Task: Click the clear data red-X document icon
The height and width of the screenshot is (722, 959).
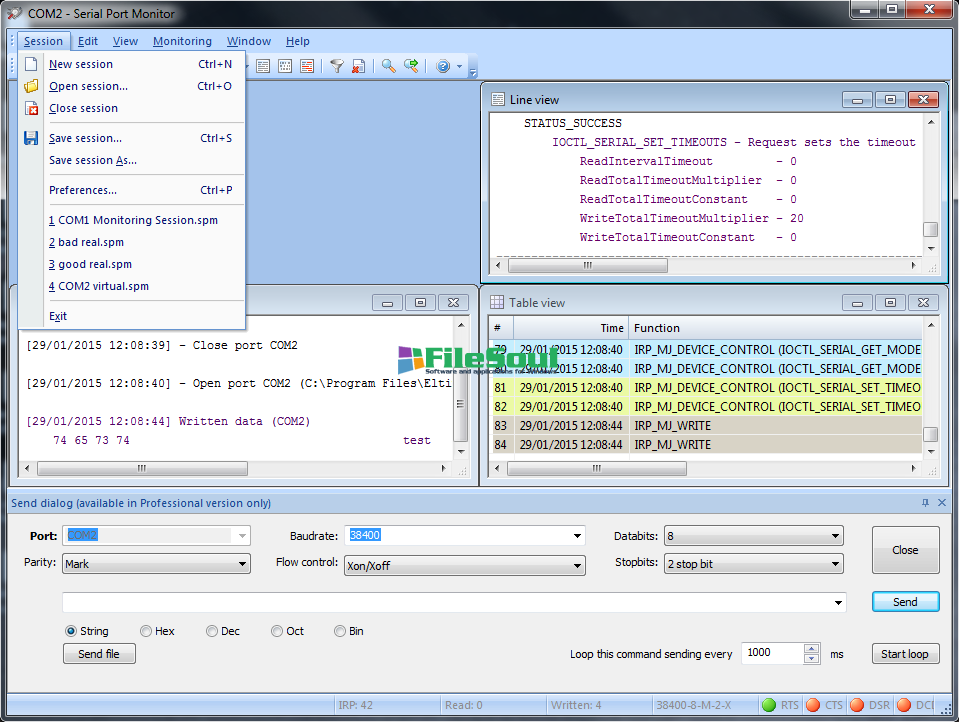Action: (x=357, y=66)
